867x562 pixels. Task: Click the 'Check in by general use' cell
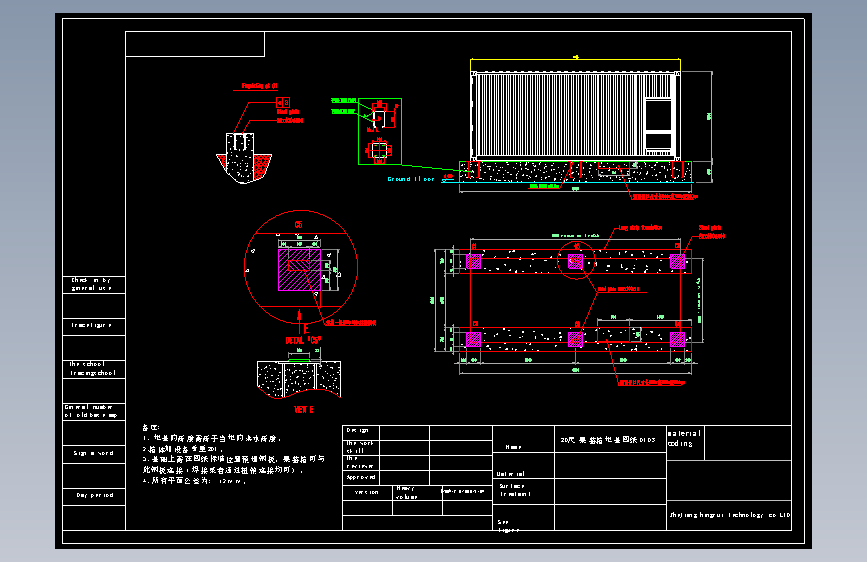pos(94,285)
